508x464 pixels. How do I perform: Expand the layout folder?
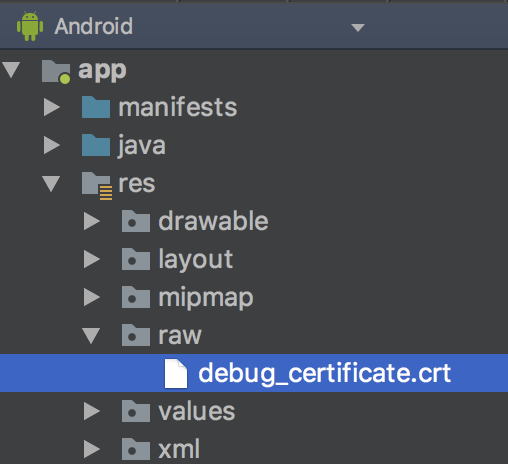[x=92, y=259]
